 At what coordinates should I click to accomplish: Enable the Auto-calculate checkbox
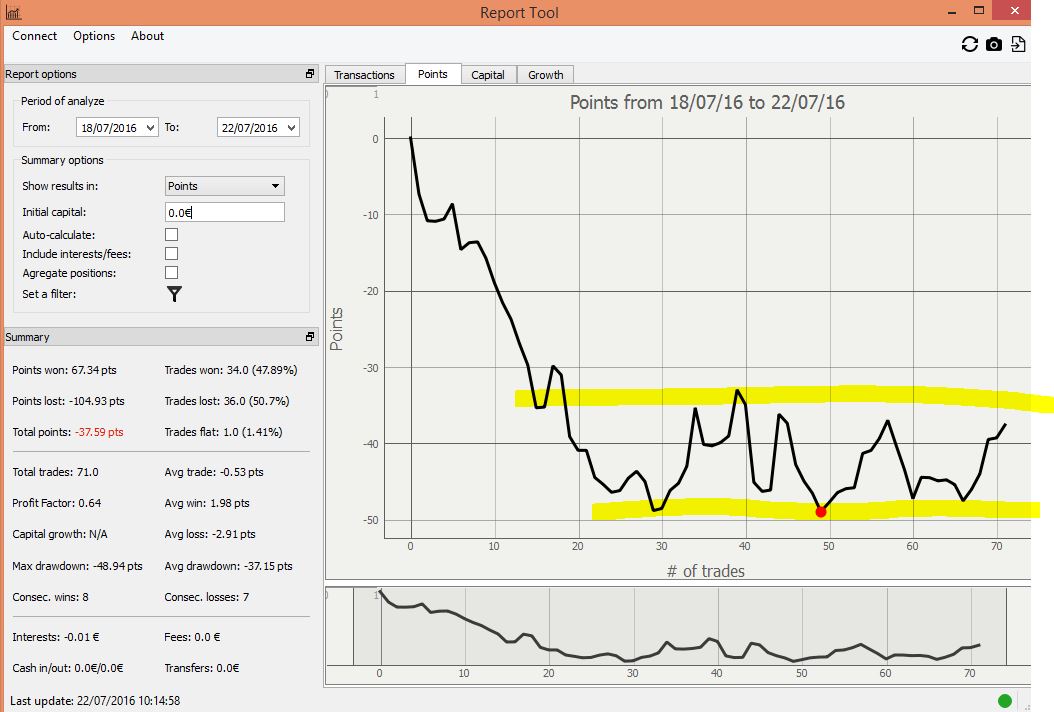click(172, 234)
